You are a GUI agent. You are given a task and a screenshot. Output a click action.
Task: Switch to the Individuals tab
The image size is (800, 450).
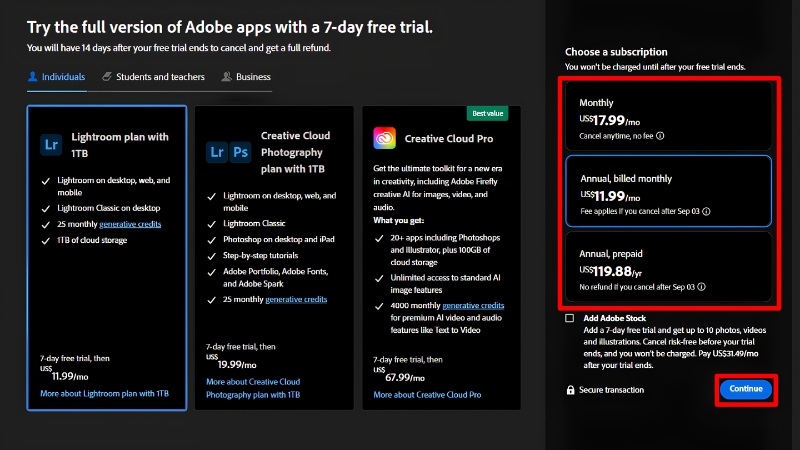(x=57, y=77)
